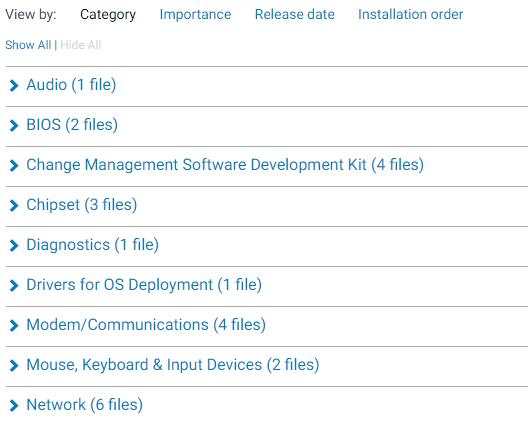This screenshot has height=426, width=528.
Task: Open Audio (1 file) category
Action: click(71, 85)
